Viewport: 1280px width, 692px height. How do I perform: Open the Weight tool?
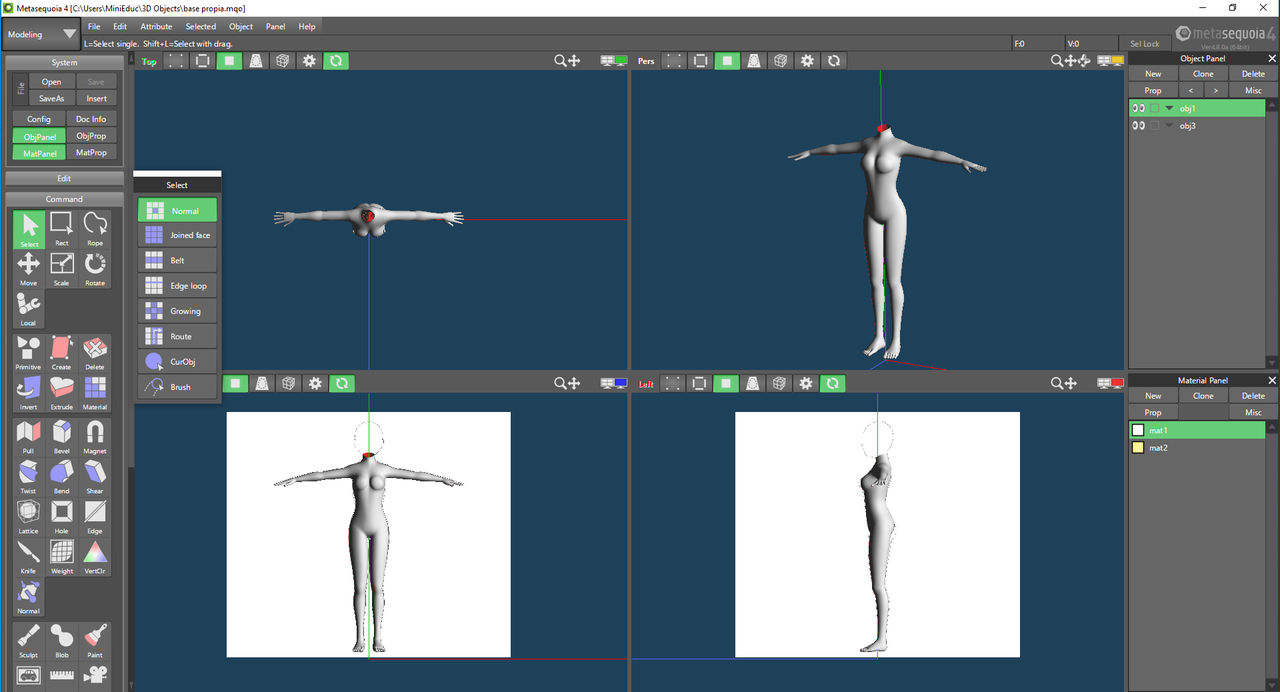tap(62, 557)
